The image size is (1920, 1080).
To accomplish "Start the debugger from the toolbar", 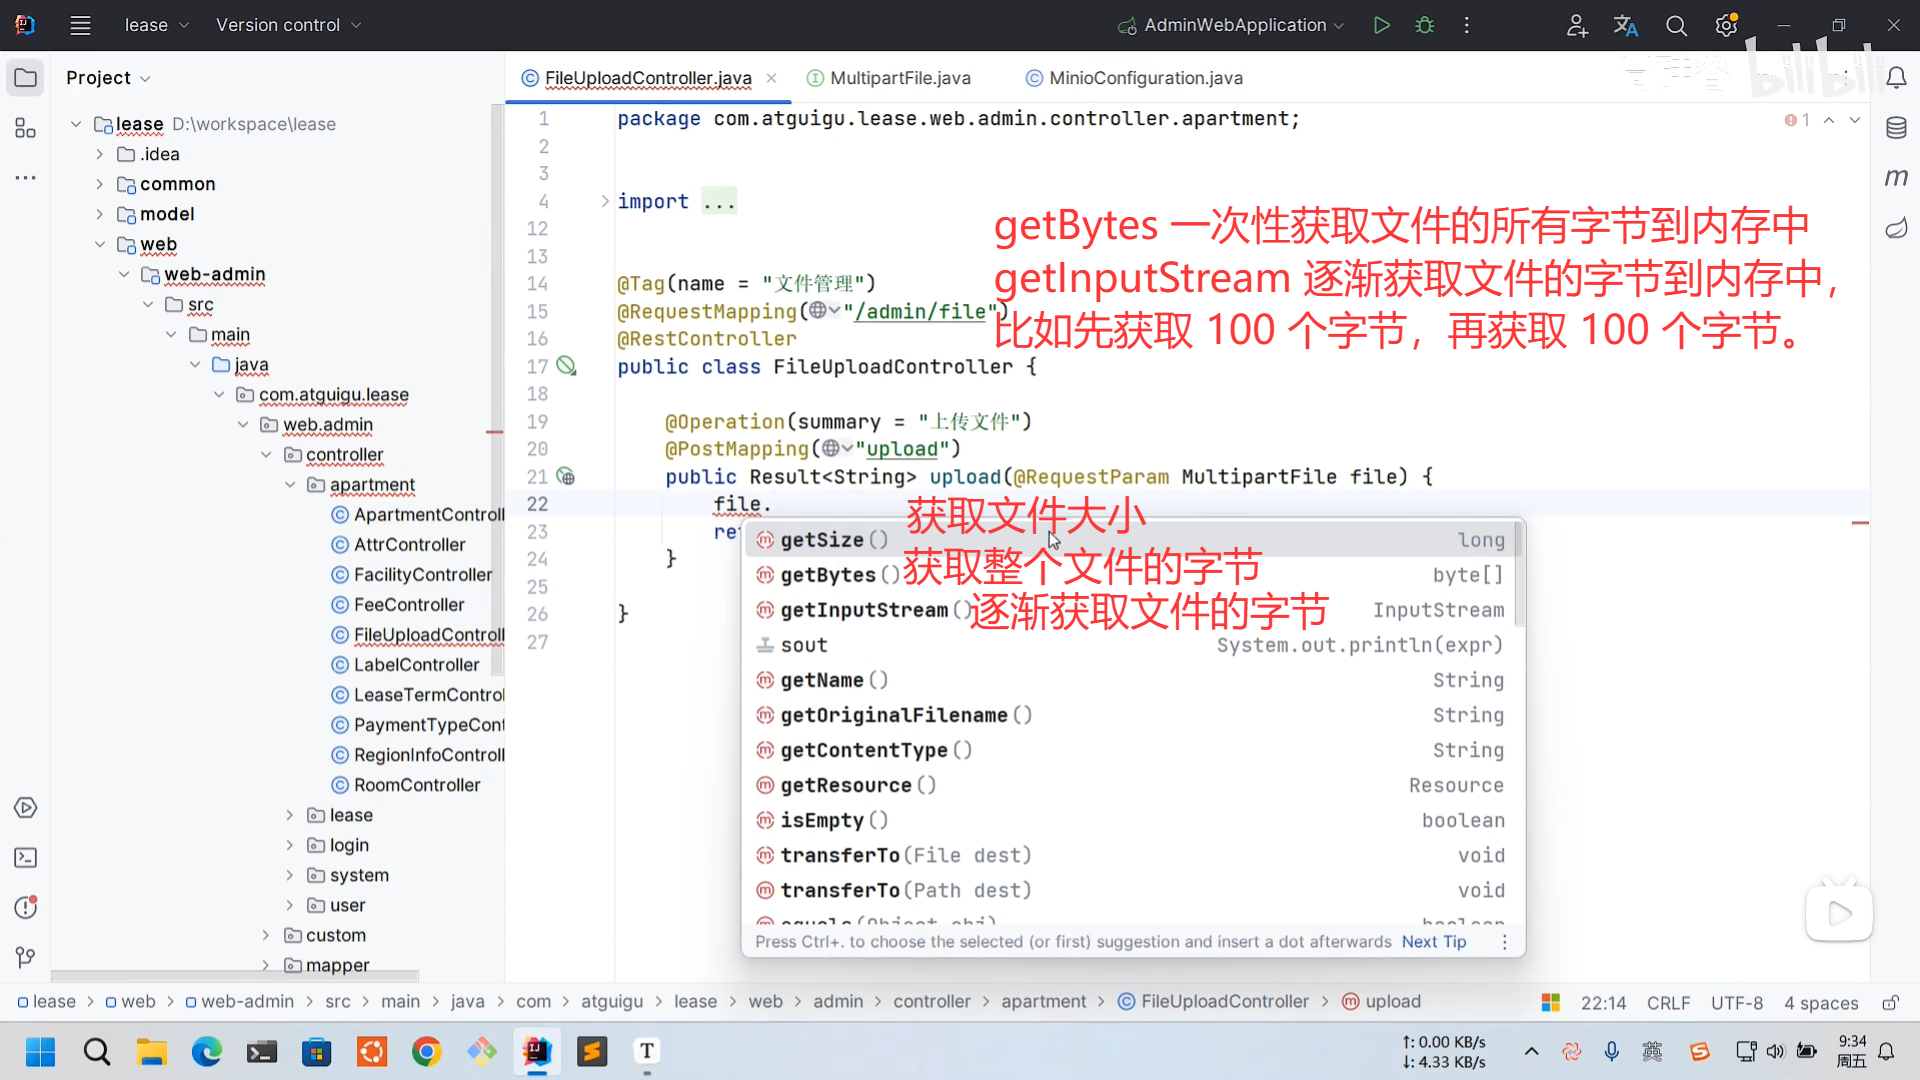I will pyautogui.click(x=1425, y=25).
